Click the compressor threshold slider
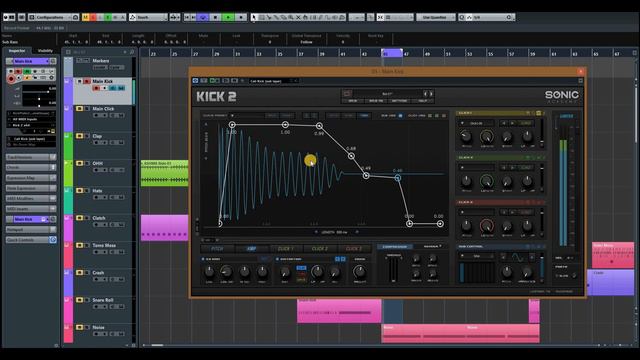The height and width of the screenshot is (360, 640). (393, 269)
